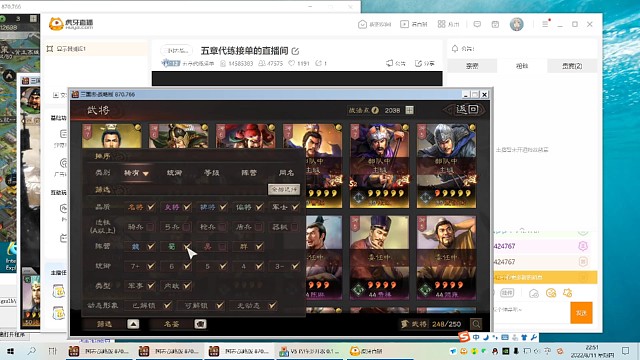Sort generals by 阵营
This screenshot has width=640, height=360.
tap(249, 173)
